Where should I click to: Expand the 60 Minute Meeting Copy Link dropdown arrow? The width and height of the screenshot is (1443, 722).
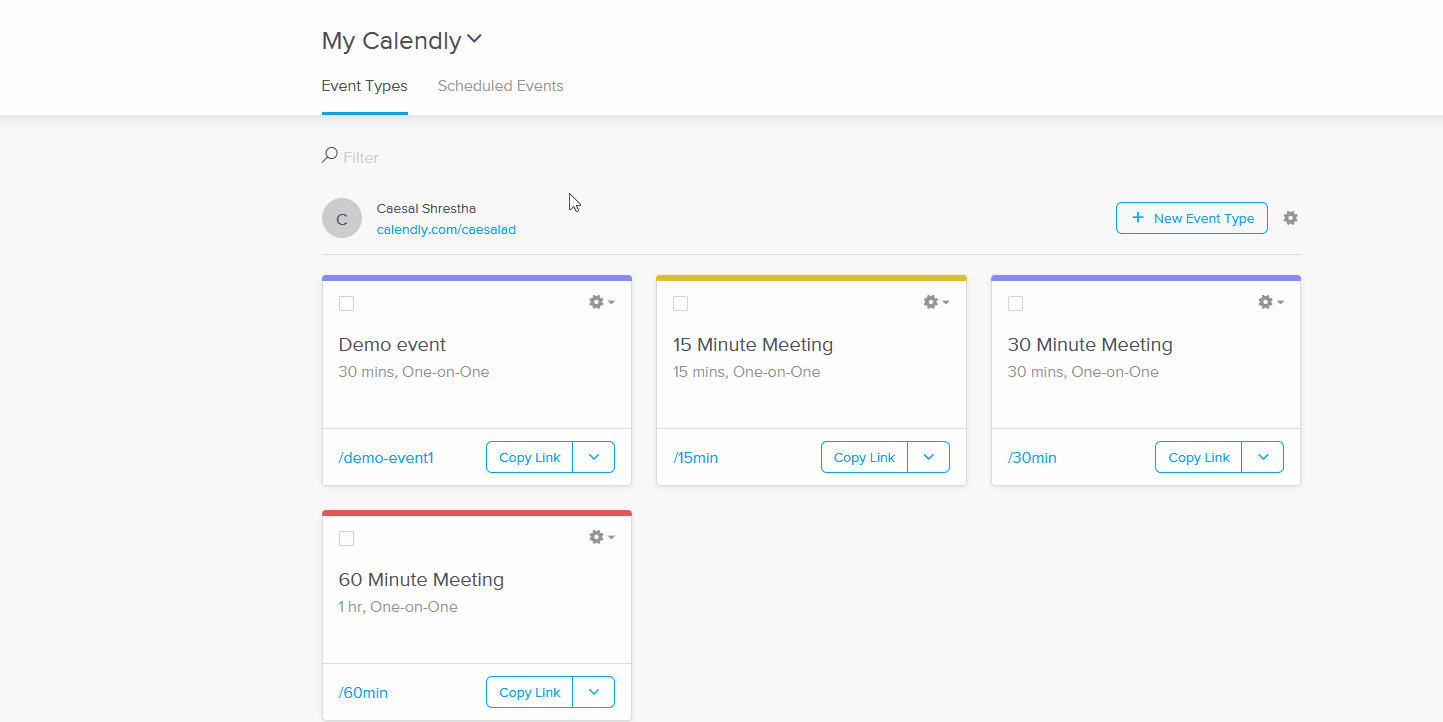click(x=594, y=692)
